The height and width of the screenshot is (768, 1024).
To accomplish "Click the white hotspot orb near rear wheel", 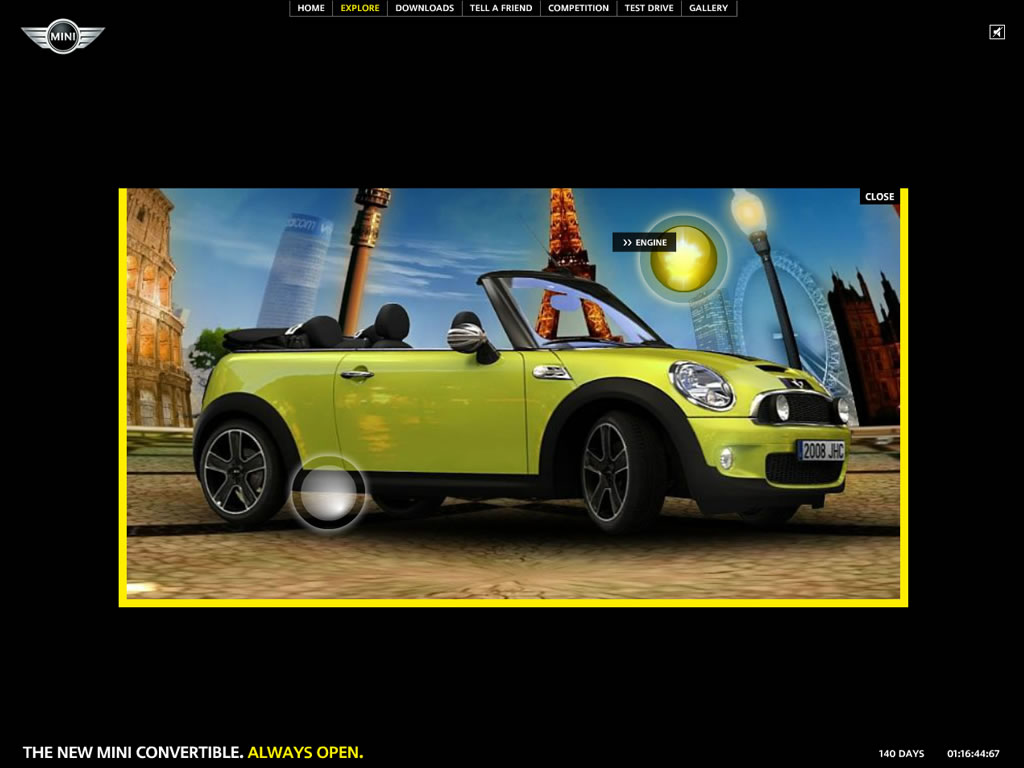I will (328, 493).
